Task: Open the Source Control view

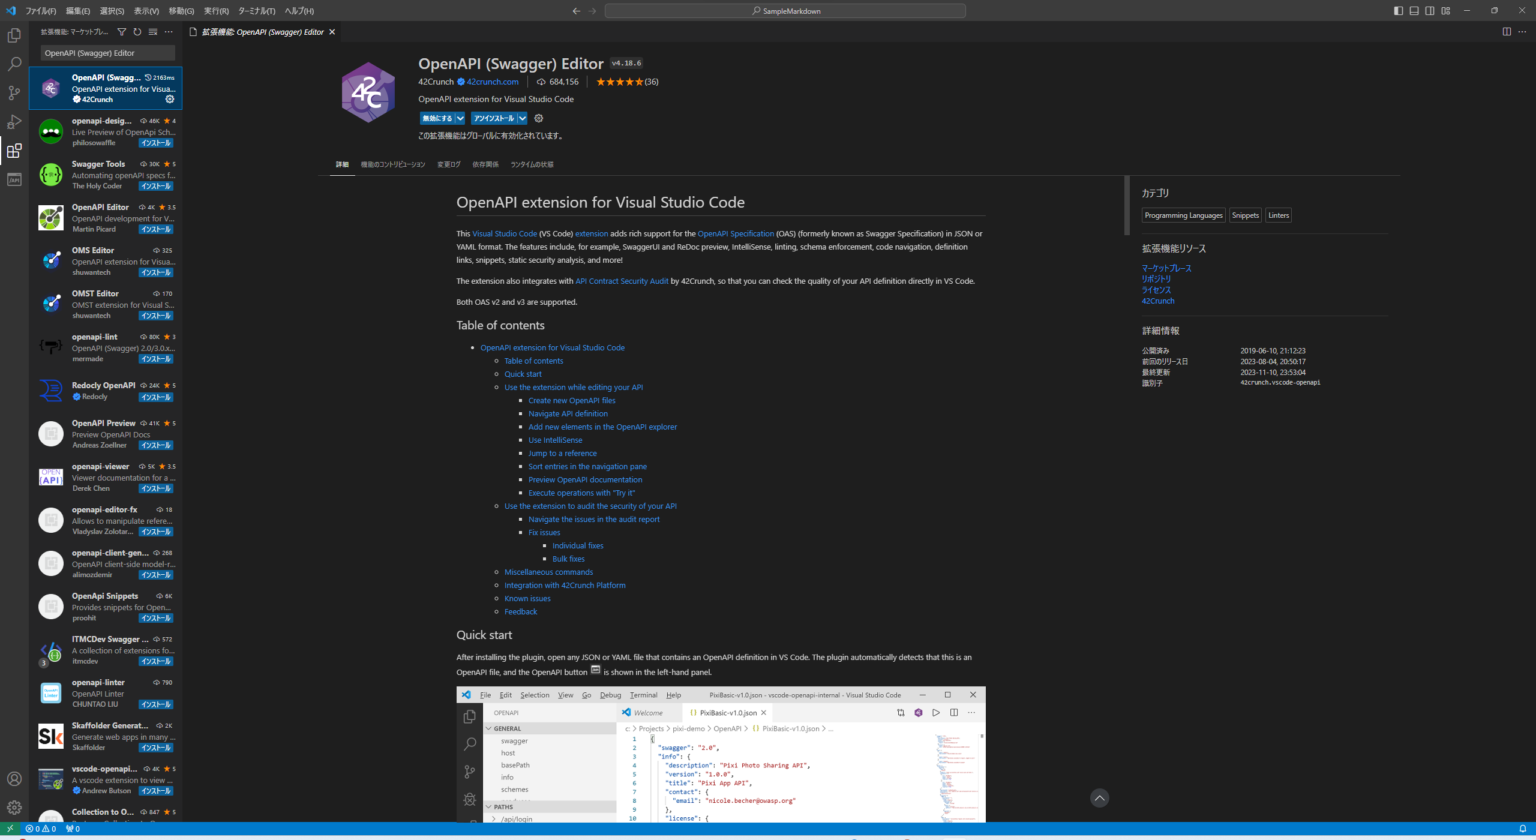Action: click(x=13, y=91)
